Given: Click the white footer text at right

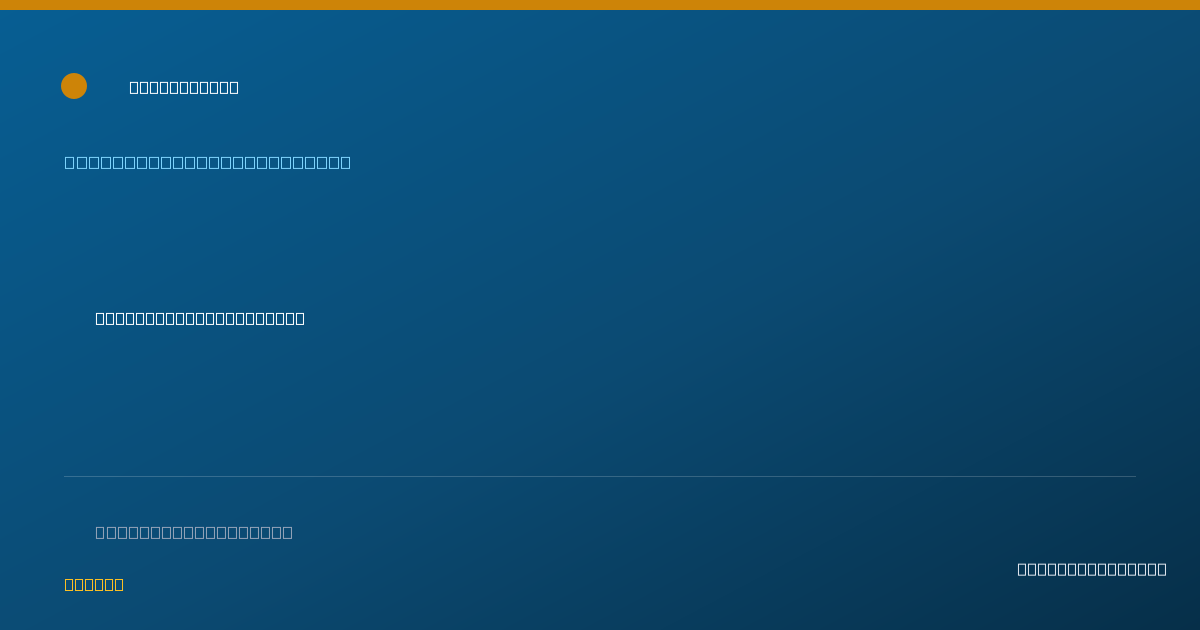Looking at the screenshot, I should (1092, 569).
